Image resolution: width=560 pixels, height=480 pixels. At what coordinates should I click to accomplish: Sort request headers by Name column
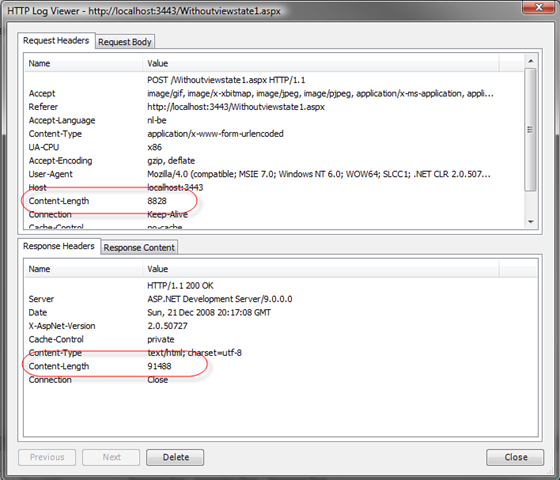point(84,63)
